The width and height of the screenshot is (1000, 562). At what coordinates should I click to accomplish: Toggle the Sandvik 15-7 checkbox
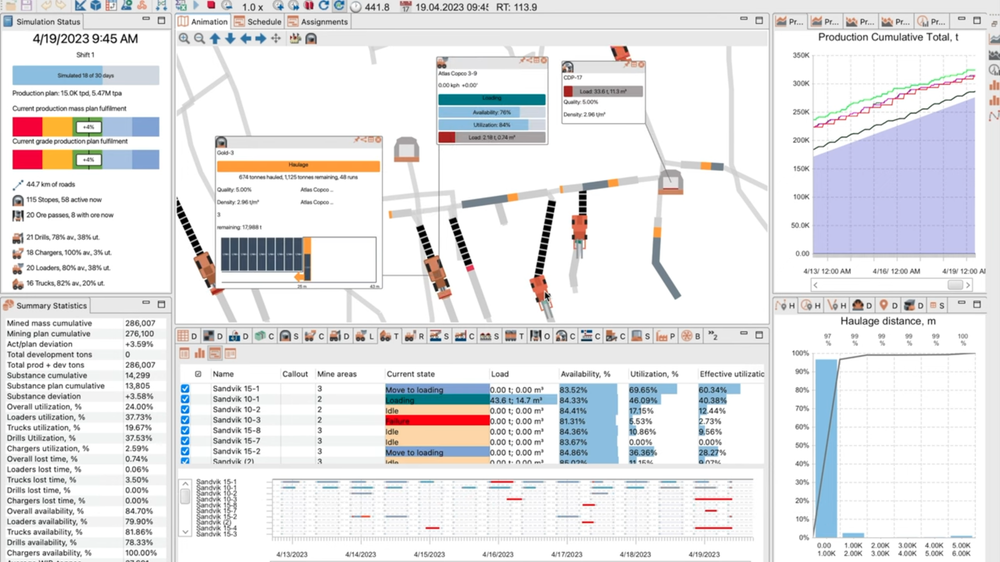coord(185,441)
